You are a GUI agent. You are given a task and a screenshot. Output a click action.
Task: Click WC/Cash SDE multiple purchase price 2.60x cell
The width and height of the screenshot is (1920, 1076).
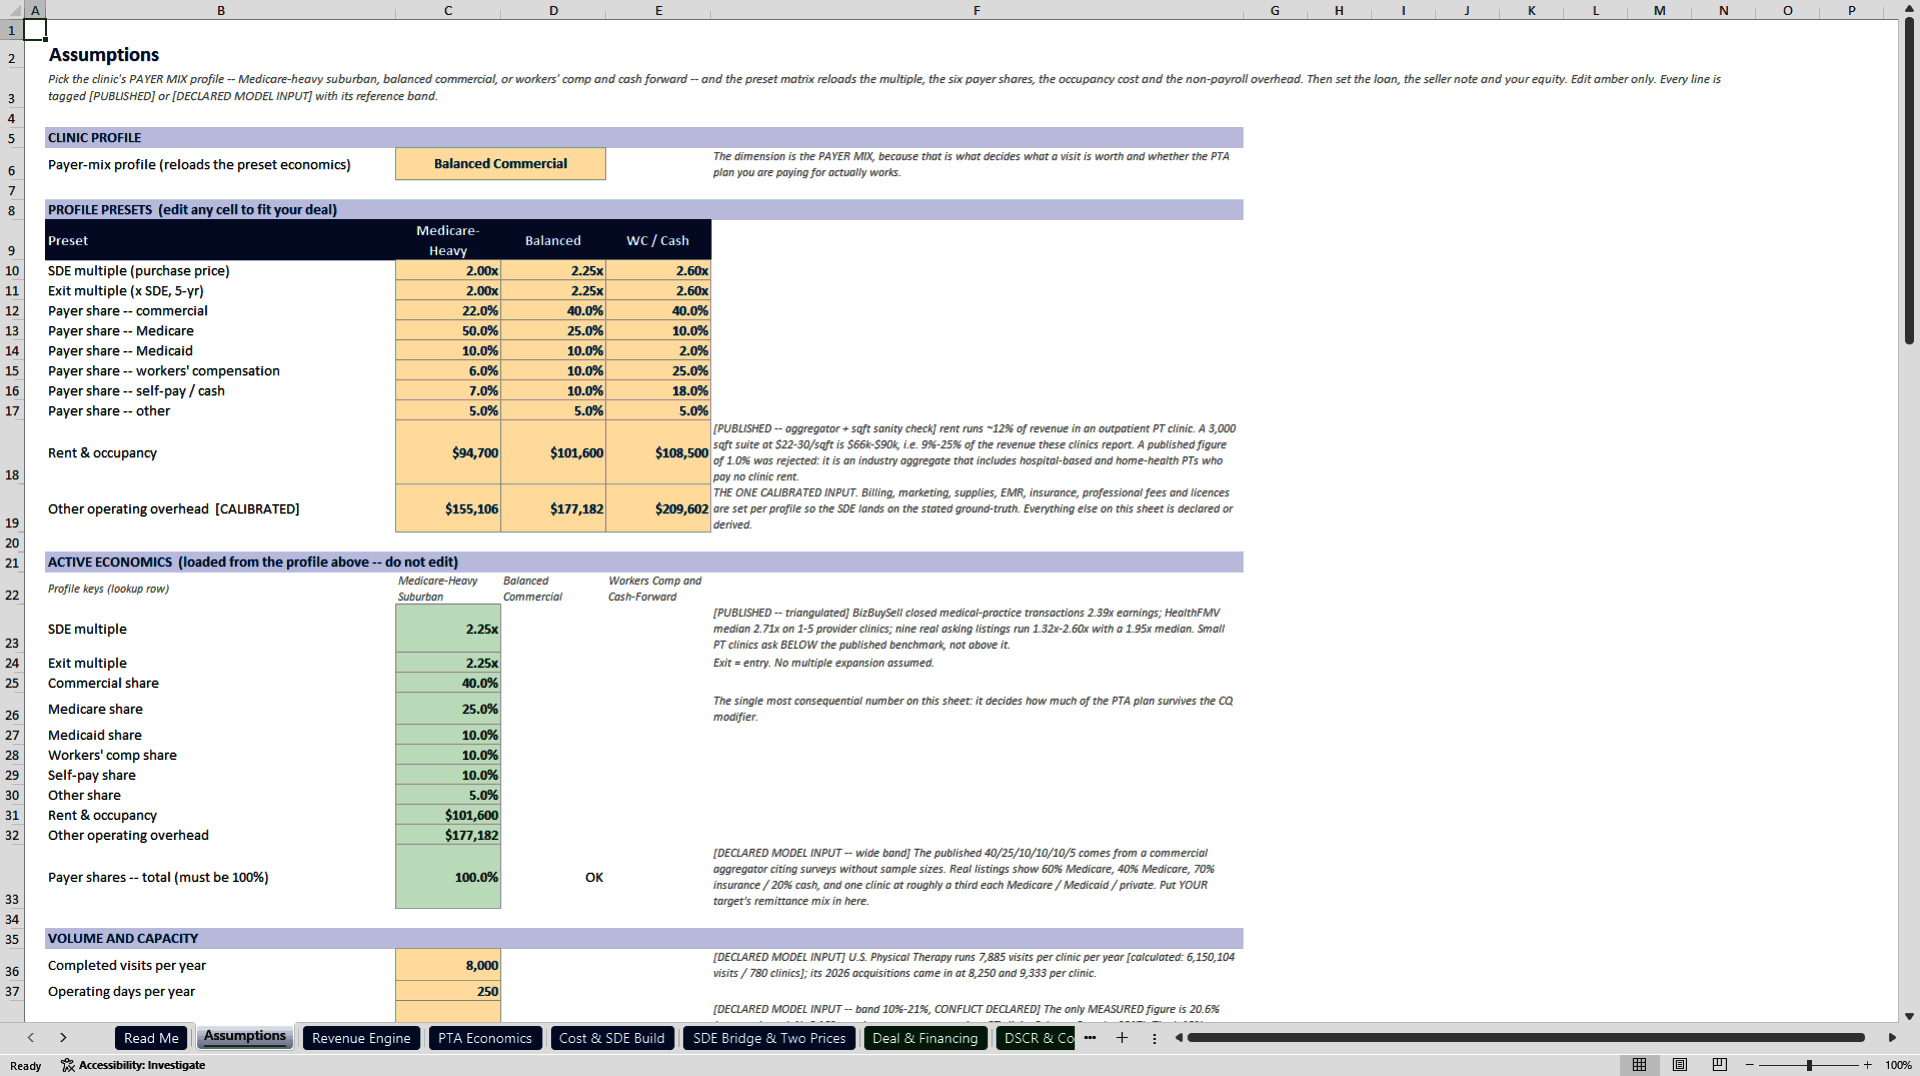click(x=658, y=271)
